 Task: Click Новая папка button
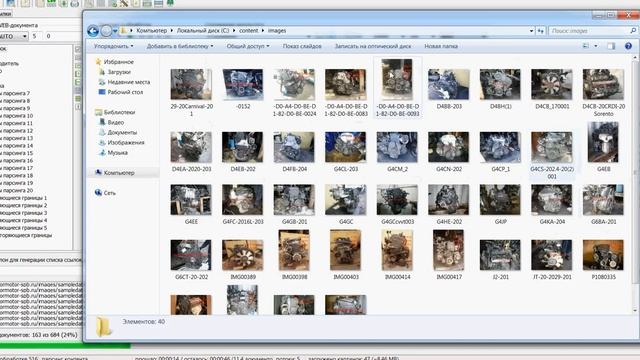pyautogui.click(x=441, y=46)
